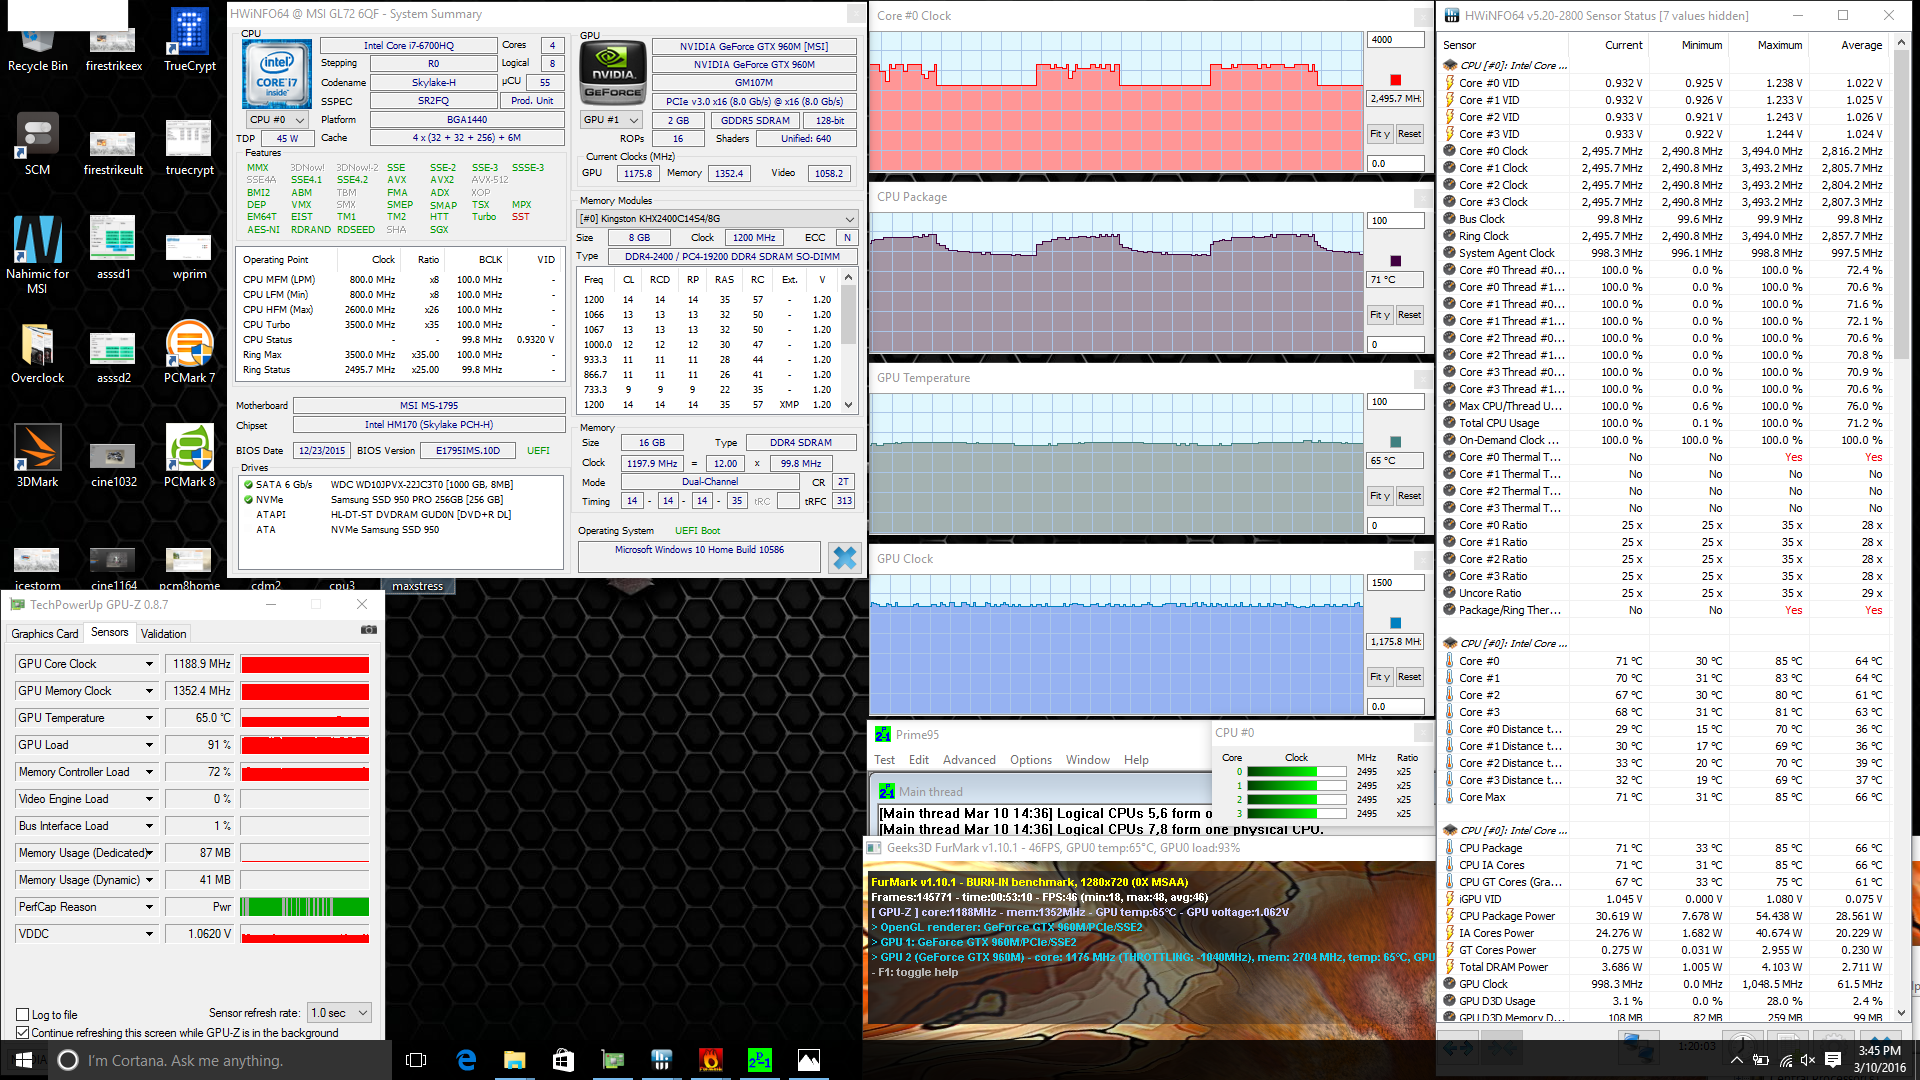
Task: Open Windows Store from taskbar
Action: click(x=563, y=1060)
